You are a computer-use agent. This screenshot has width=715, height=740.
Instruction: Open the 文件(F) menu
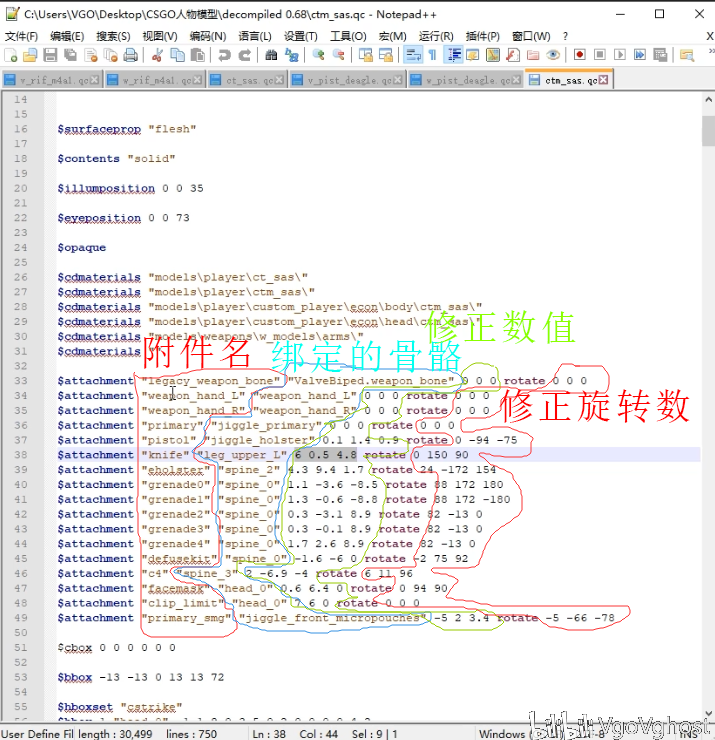tap(21, 36)
